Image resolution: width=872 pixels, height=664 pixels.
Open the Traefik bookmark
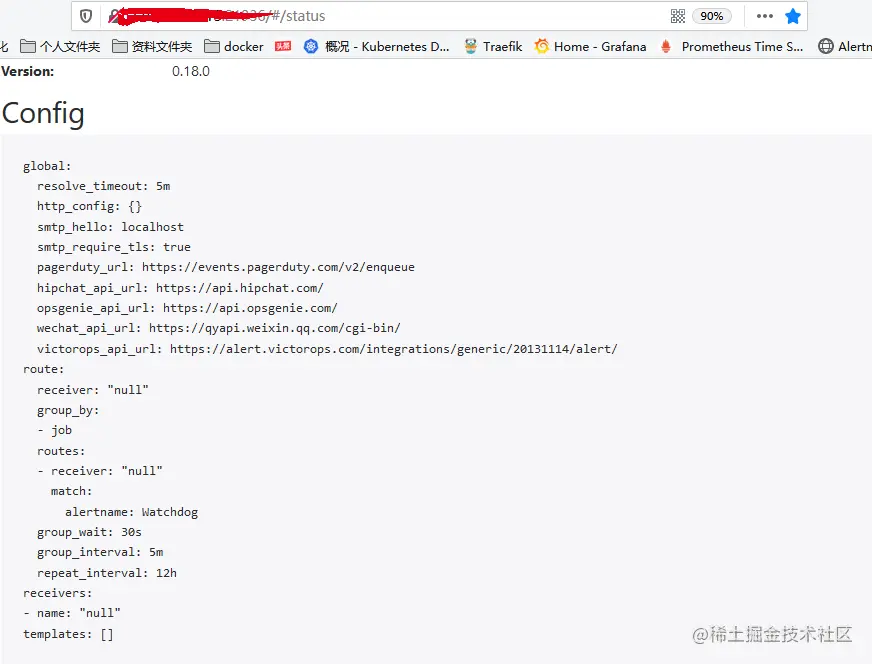(493, 47)
